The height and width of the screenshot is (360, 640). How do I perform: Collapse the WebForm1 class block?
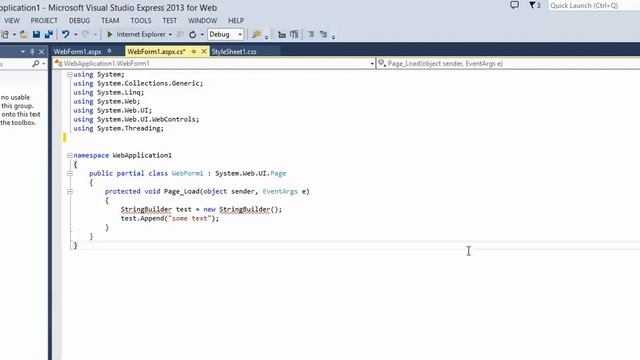click(x=70, y=173)
